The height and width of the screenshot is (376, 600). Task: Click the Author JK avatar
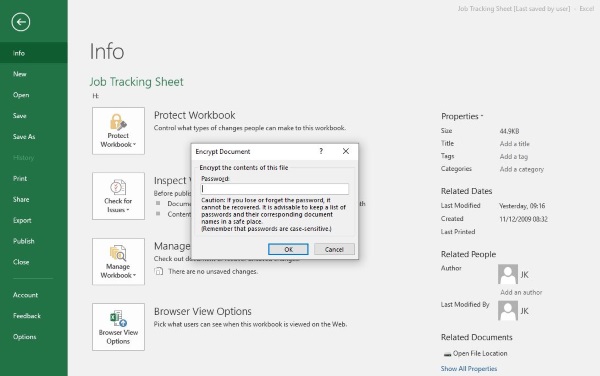(508, 274)
